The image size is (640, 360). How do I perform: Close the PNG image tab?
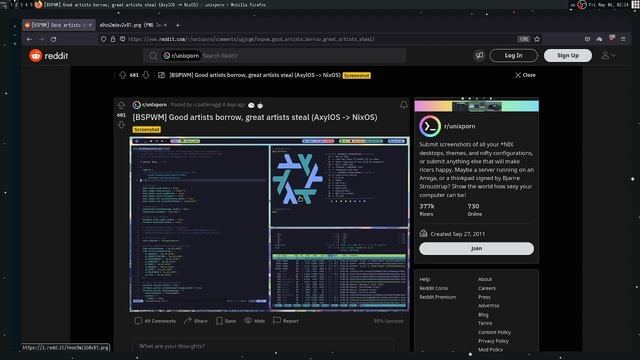[x=165, y=25]
